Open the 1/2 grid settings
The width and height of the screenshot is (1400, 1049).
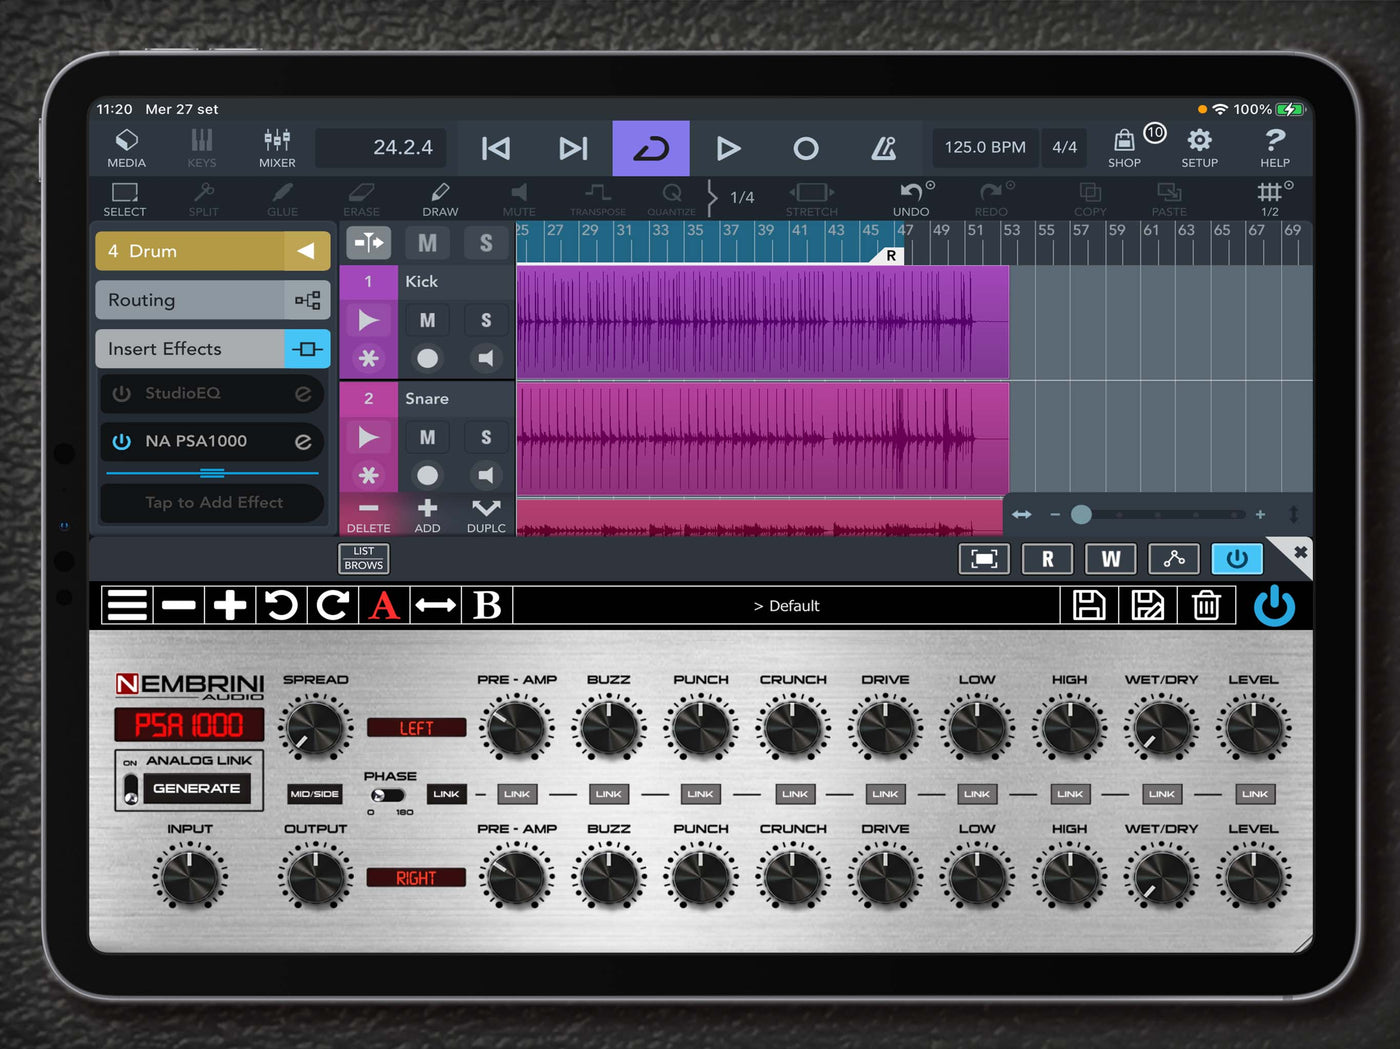(1270, 199)
